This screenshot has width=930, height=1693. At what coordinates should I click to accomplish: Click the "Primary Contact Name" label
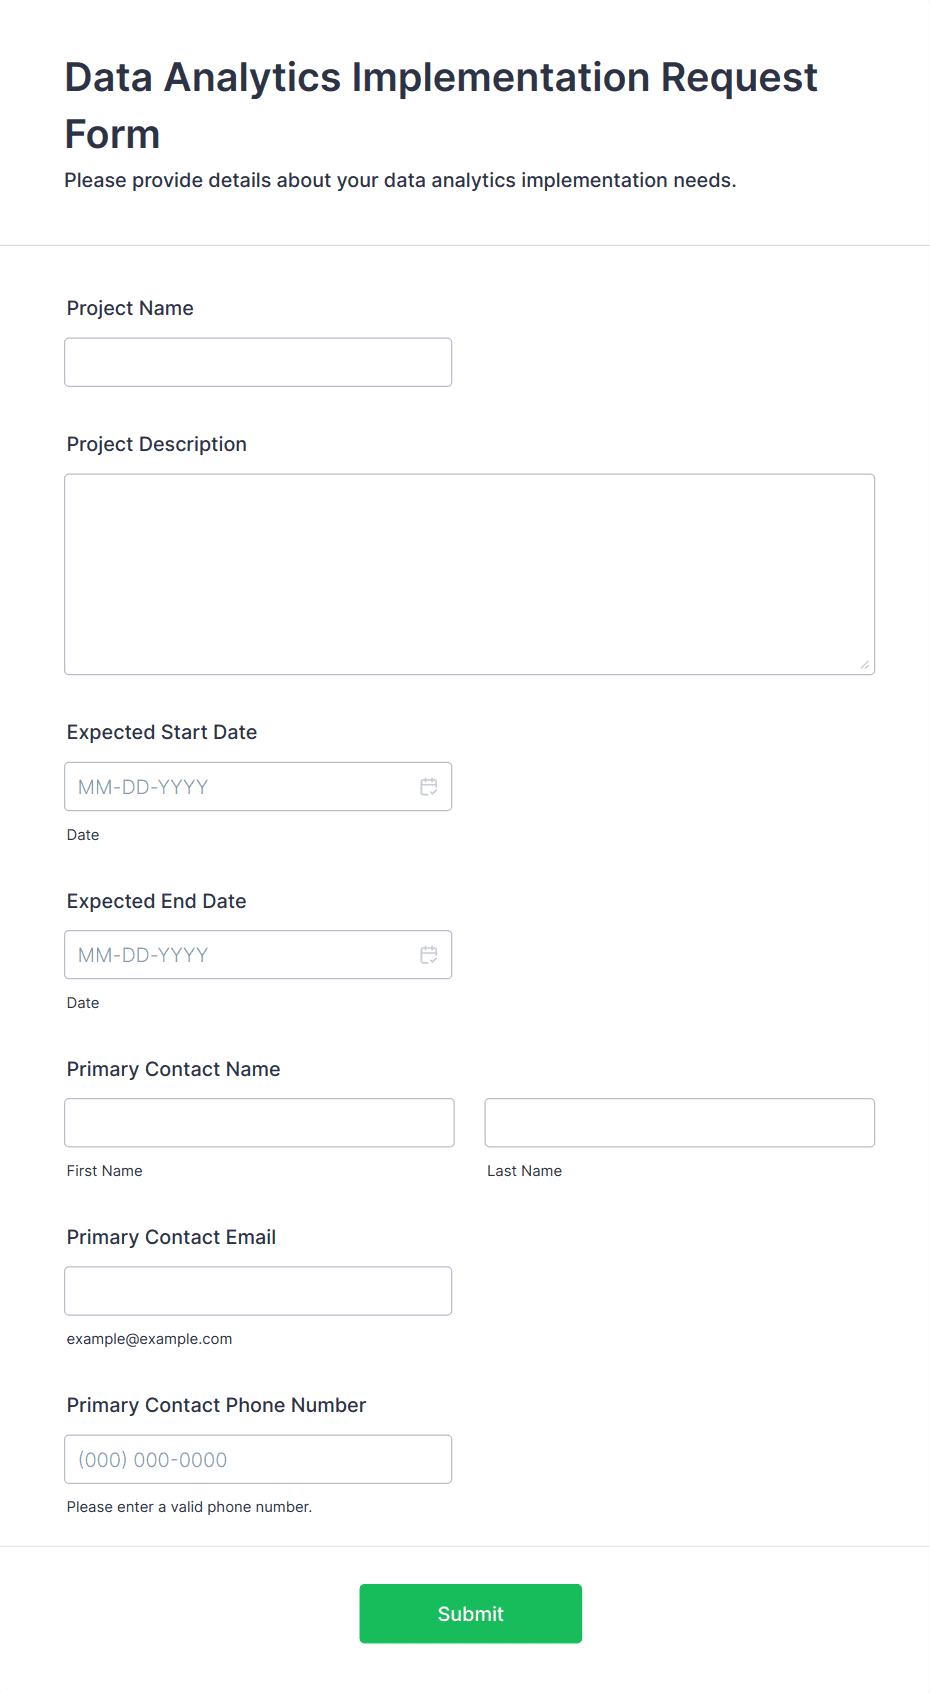(x=173, y=1069)
